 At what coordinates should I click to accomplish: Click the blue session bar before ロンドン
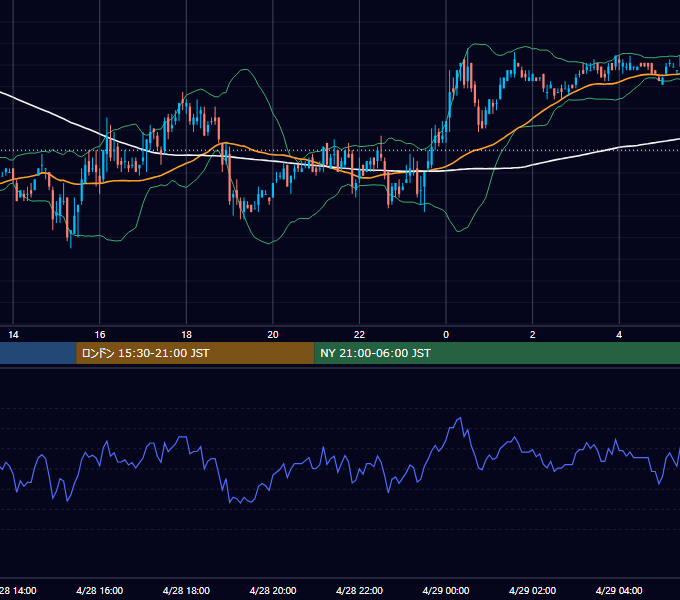(x=38, y=353)
